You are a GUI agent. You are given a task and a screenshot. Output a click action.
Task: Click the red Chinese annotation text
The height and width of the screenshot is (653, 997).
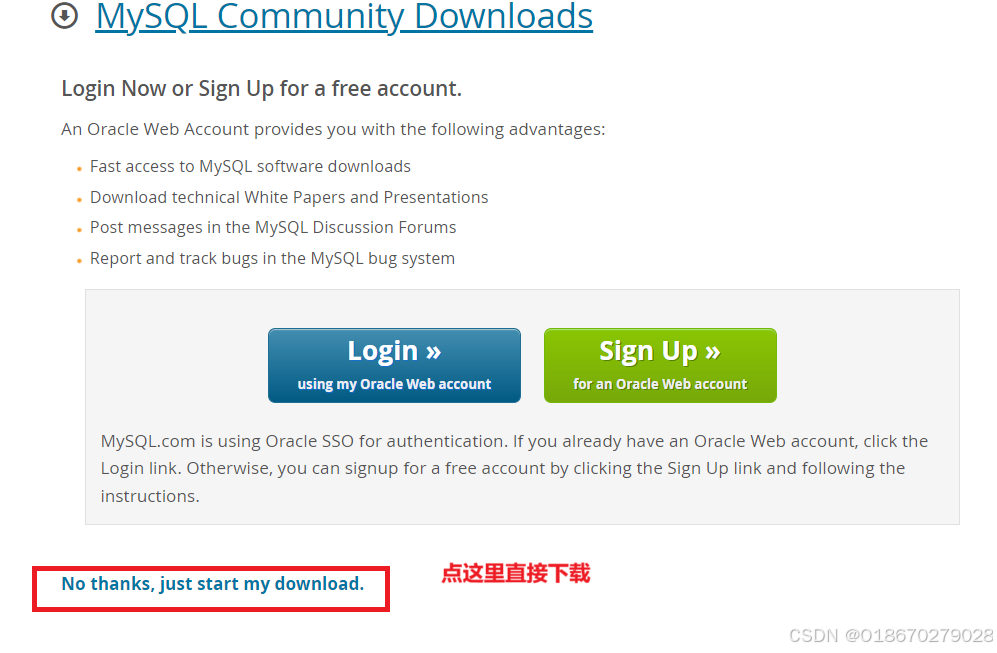516,573
